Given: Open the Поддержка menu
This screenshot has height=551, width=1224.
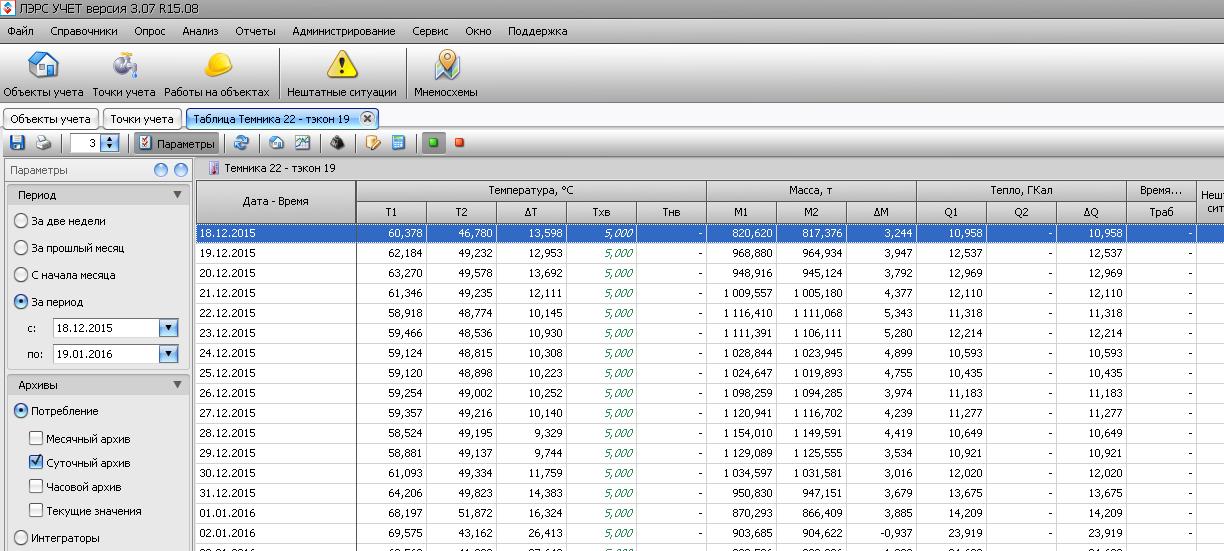Looking at the screenshot, I should (537, 31).
